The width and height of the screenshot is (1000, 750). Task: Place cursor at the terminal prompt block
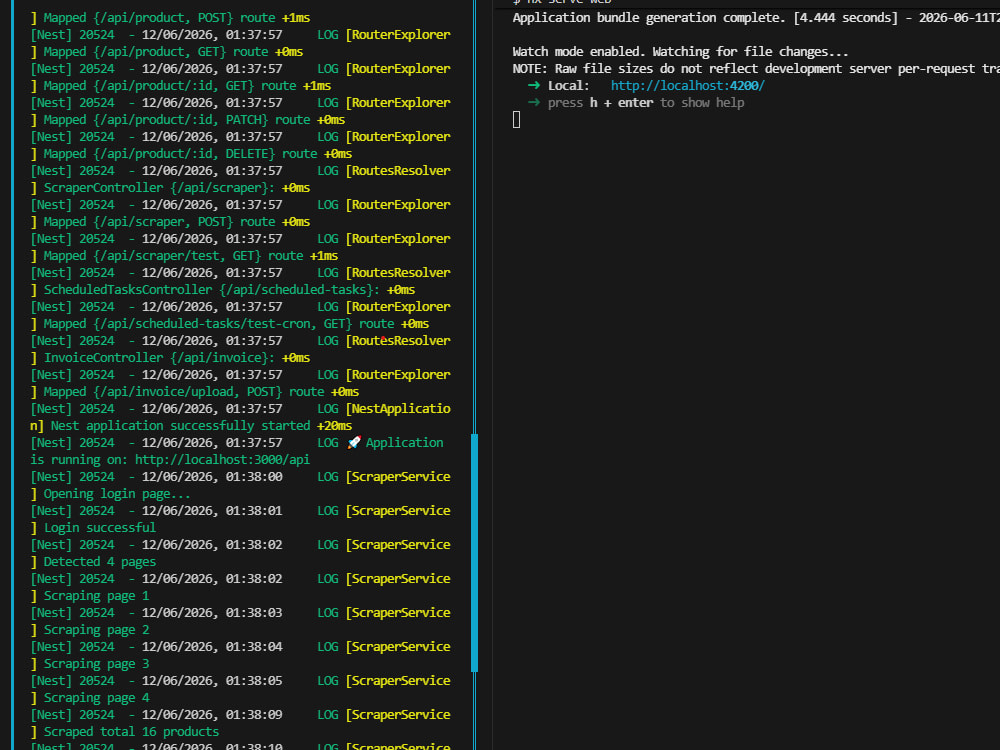(x=517, y=120)
